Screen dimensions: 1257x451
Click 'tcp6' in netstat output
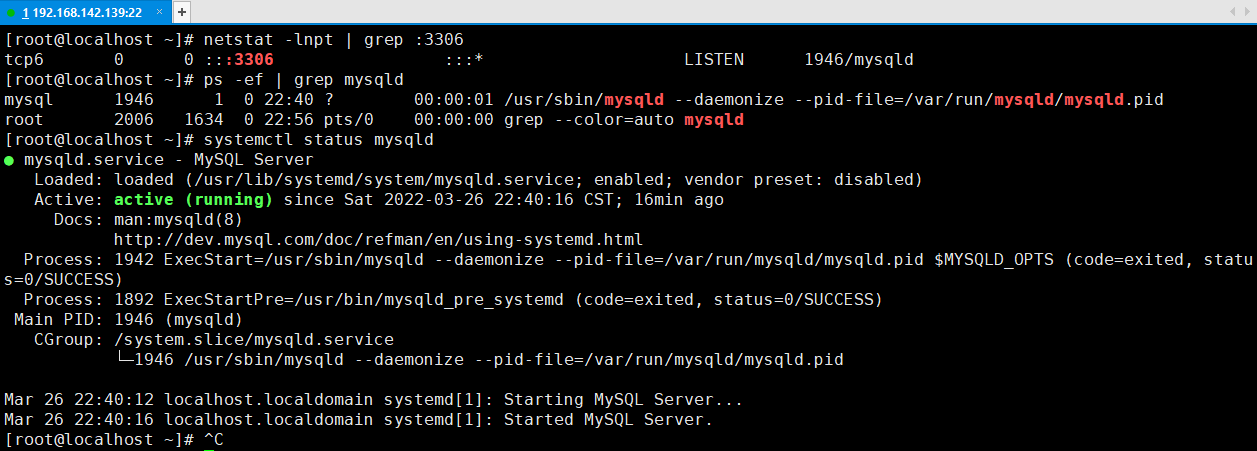tap(24, 60)
